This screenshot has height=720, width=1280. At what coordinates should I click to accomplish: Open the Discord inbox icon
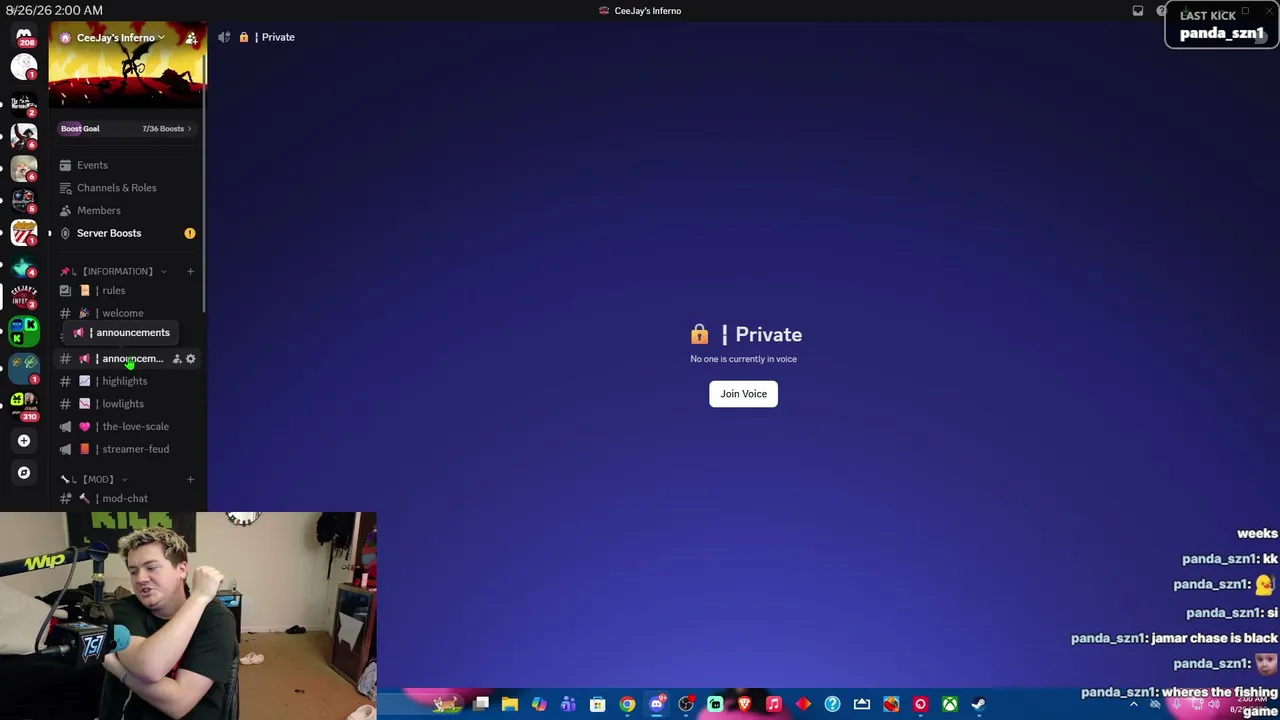click(1138, 11)
